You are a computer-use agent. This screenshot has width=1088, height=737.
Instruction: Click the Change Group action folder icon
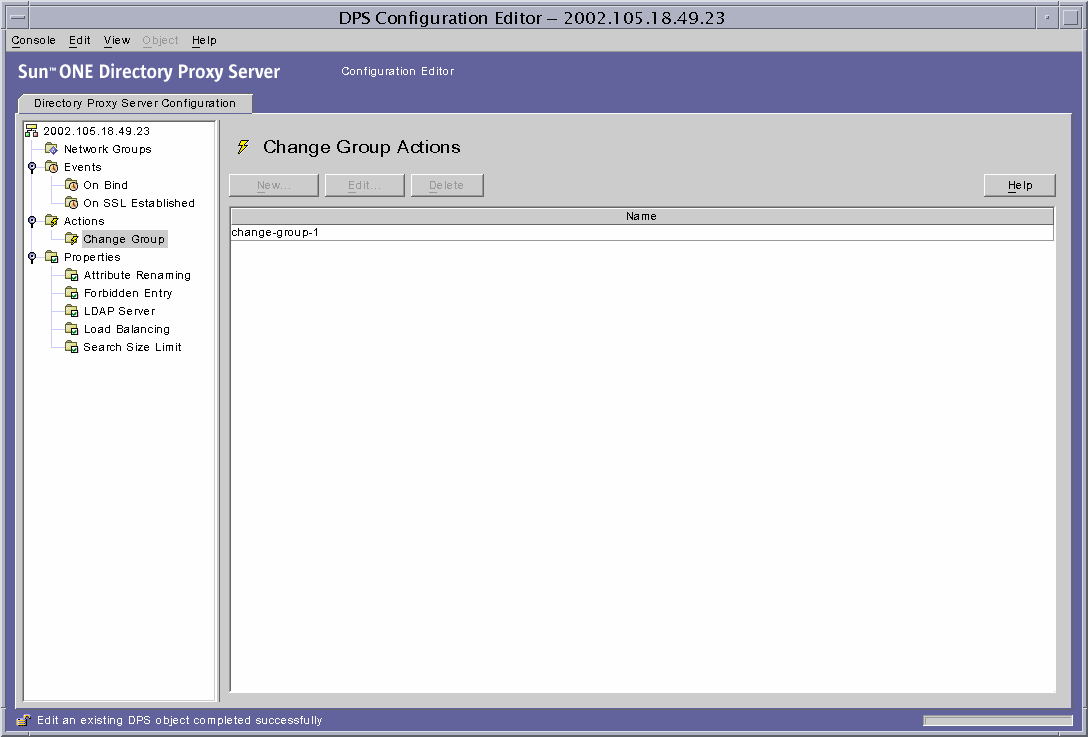coord(71,238)
